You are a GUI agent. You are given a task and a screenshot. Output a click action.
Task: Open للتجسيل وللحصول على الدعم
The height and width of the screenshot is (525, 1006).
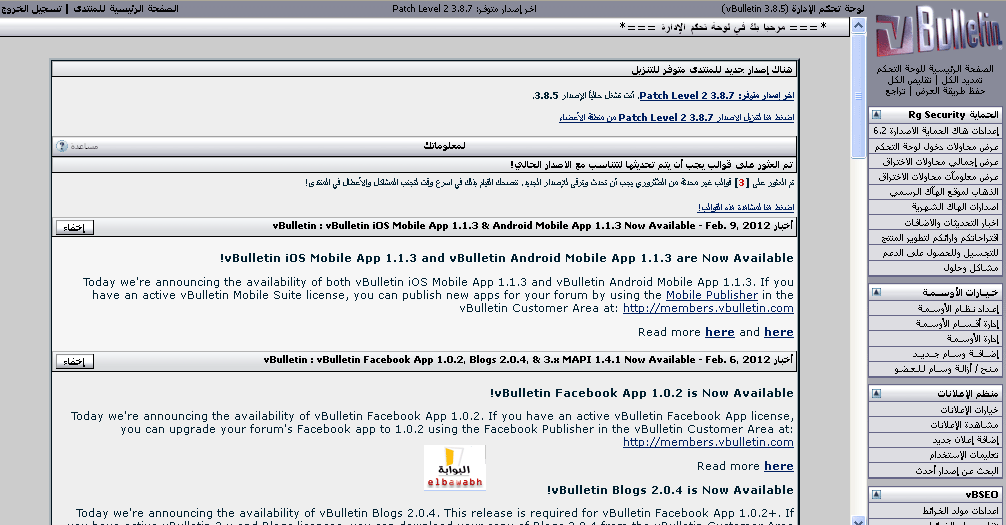(935, 253)
